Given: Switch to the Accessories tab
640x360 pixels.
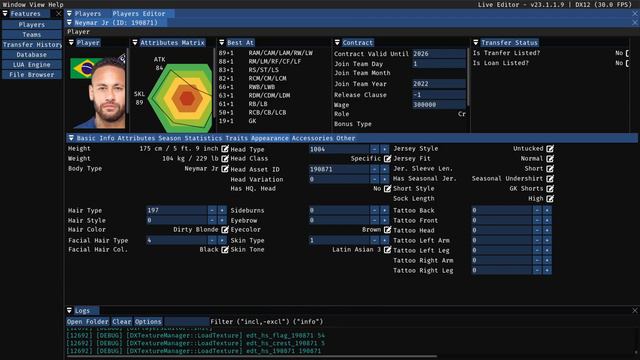Looking at the screenshot, I should [x=312, y=138].
